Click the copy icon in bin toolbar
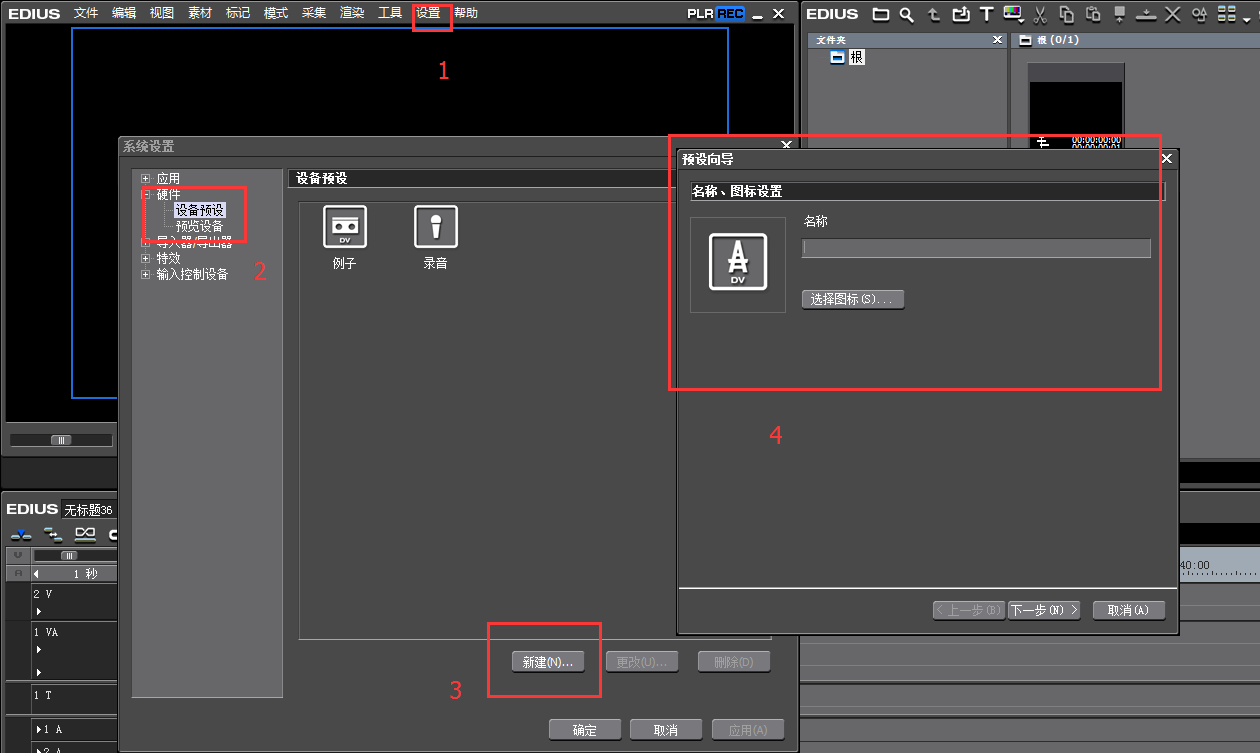The height and width of the screenshot is (753, 1260). [x=1067, y=14]
